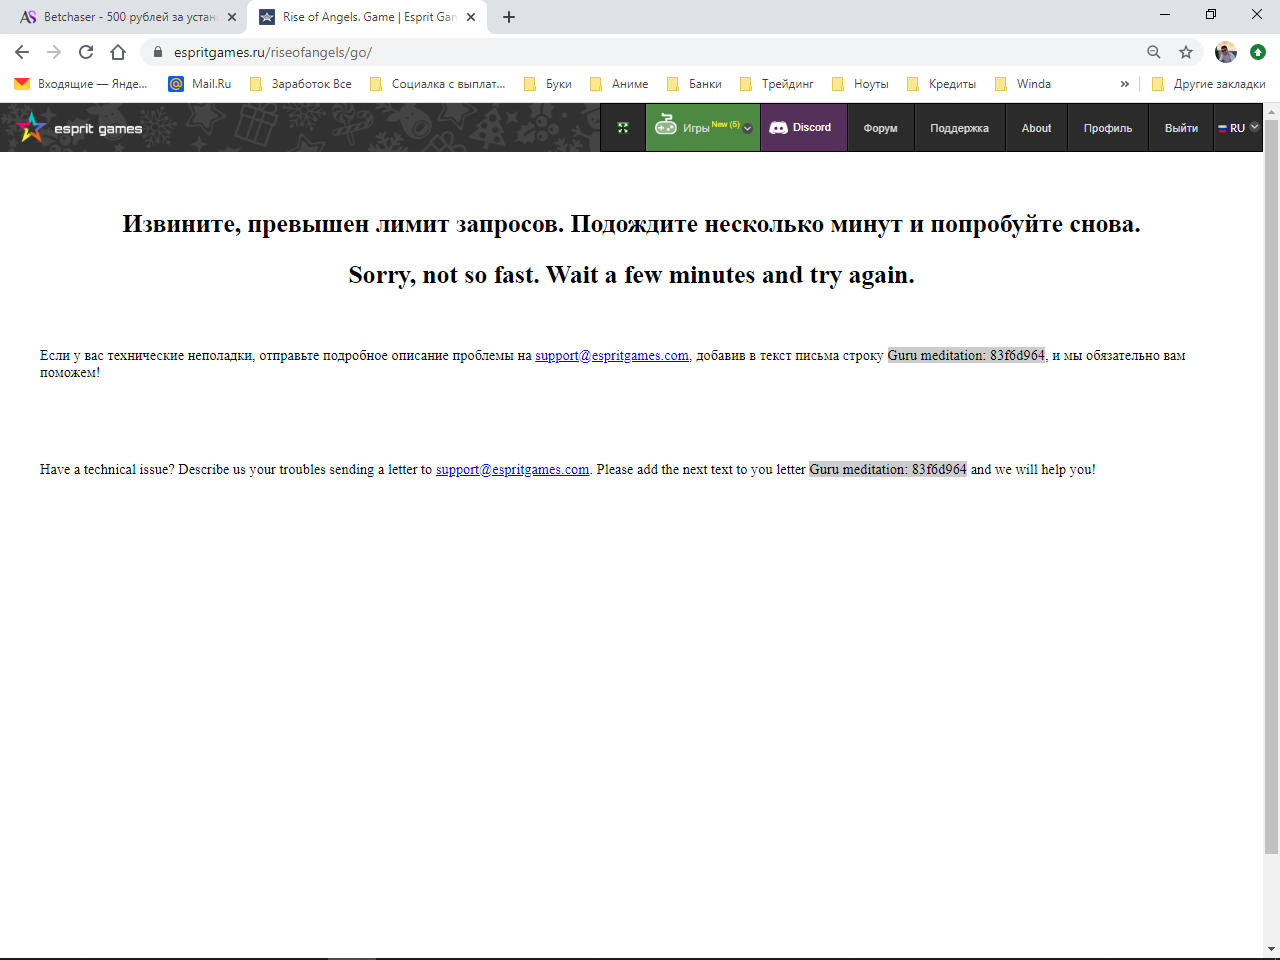
Task: Expand the RU language selector
Action: click(1238, 128)
